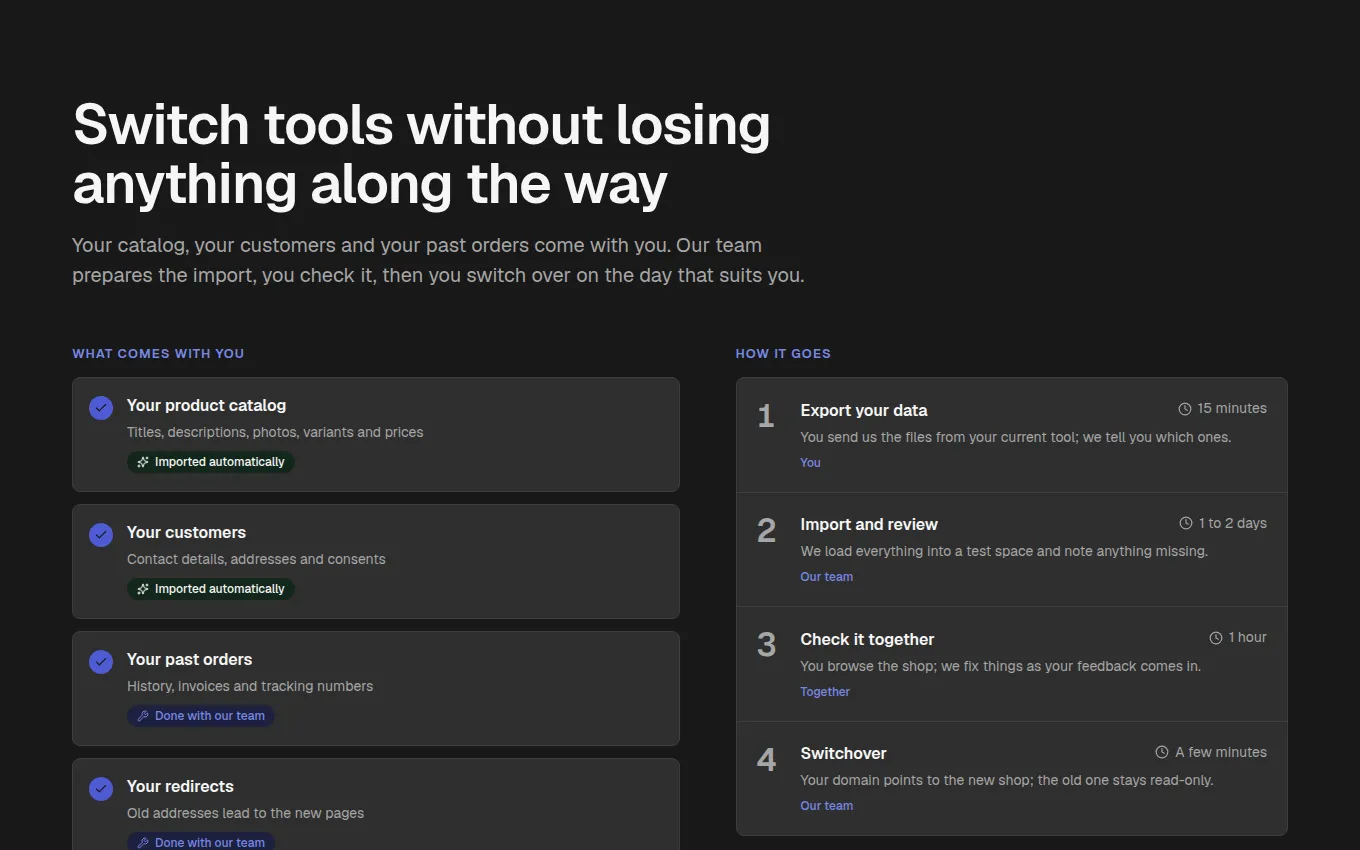Click the 'Together' label under Check it together

(825, 691)
